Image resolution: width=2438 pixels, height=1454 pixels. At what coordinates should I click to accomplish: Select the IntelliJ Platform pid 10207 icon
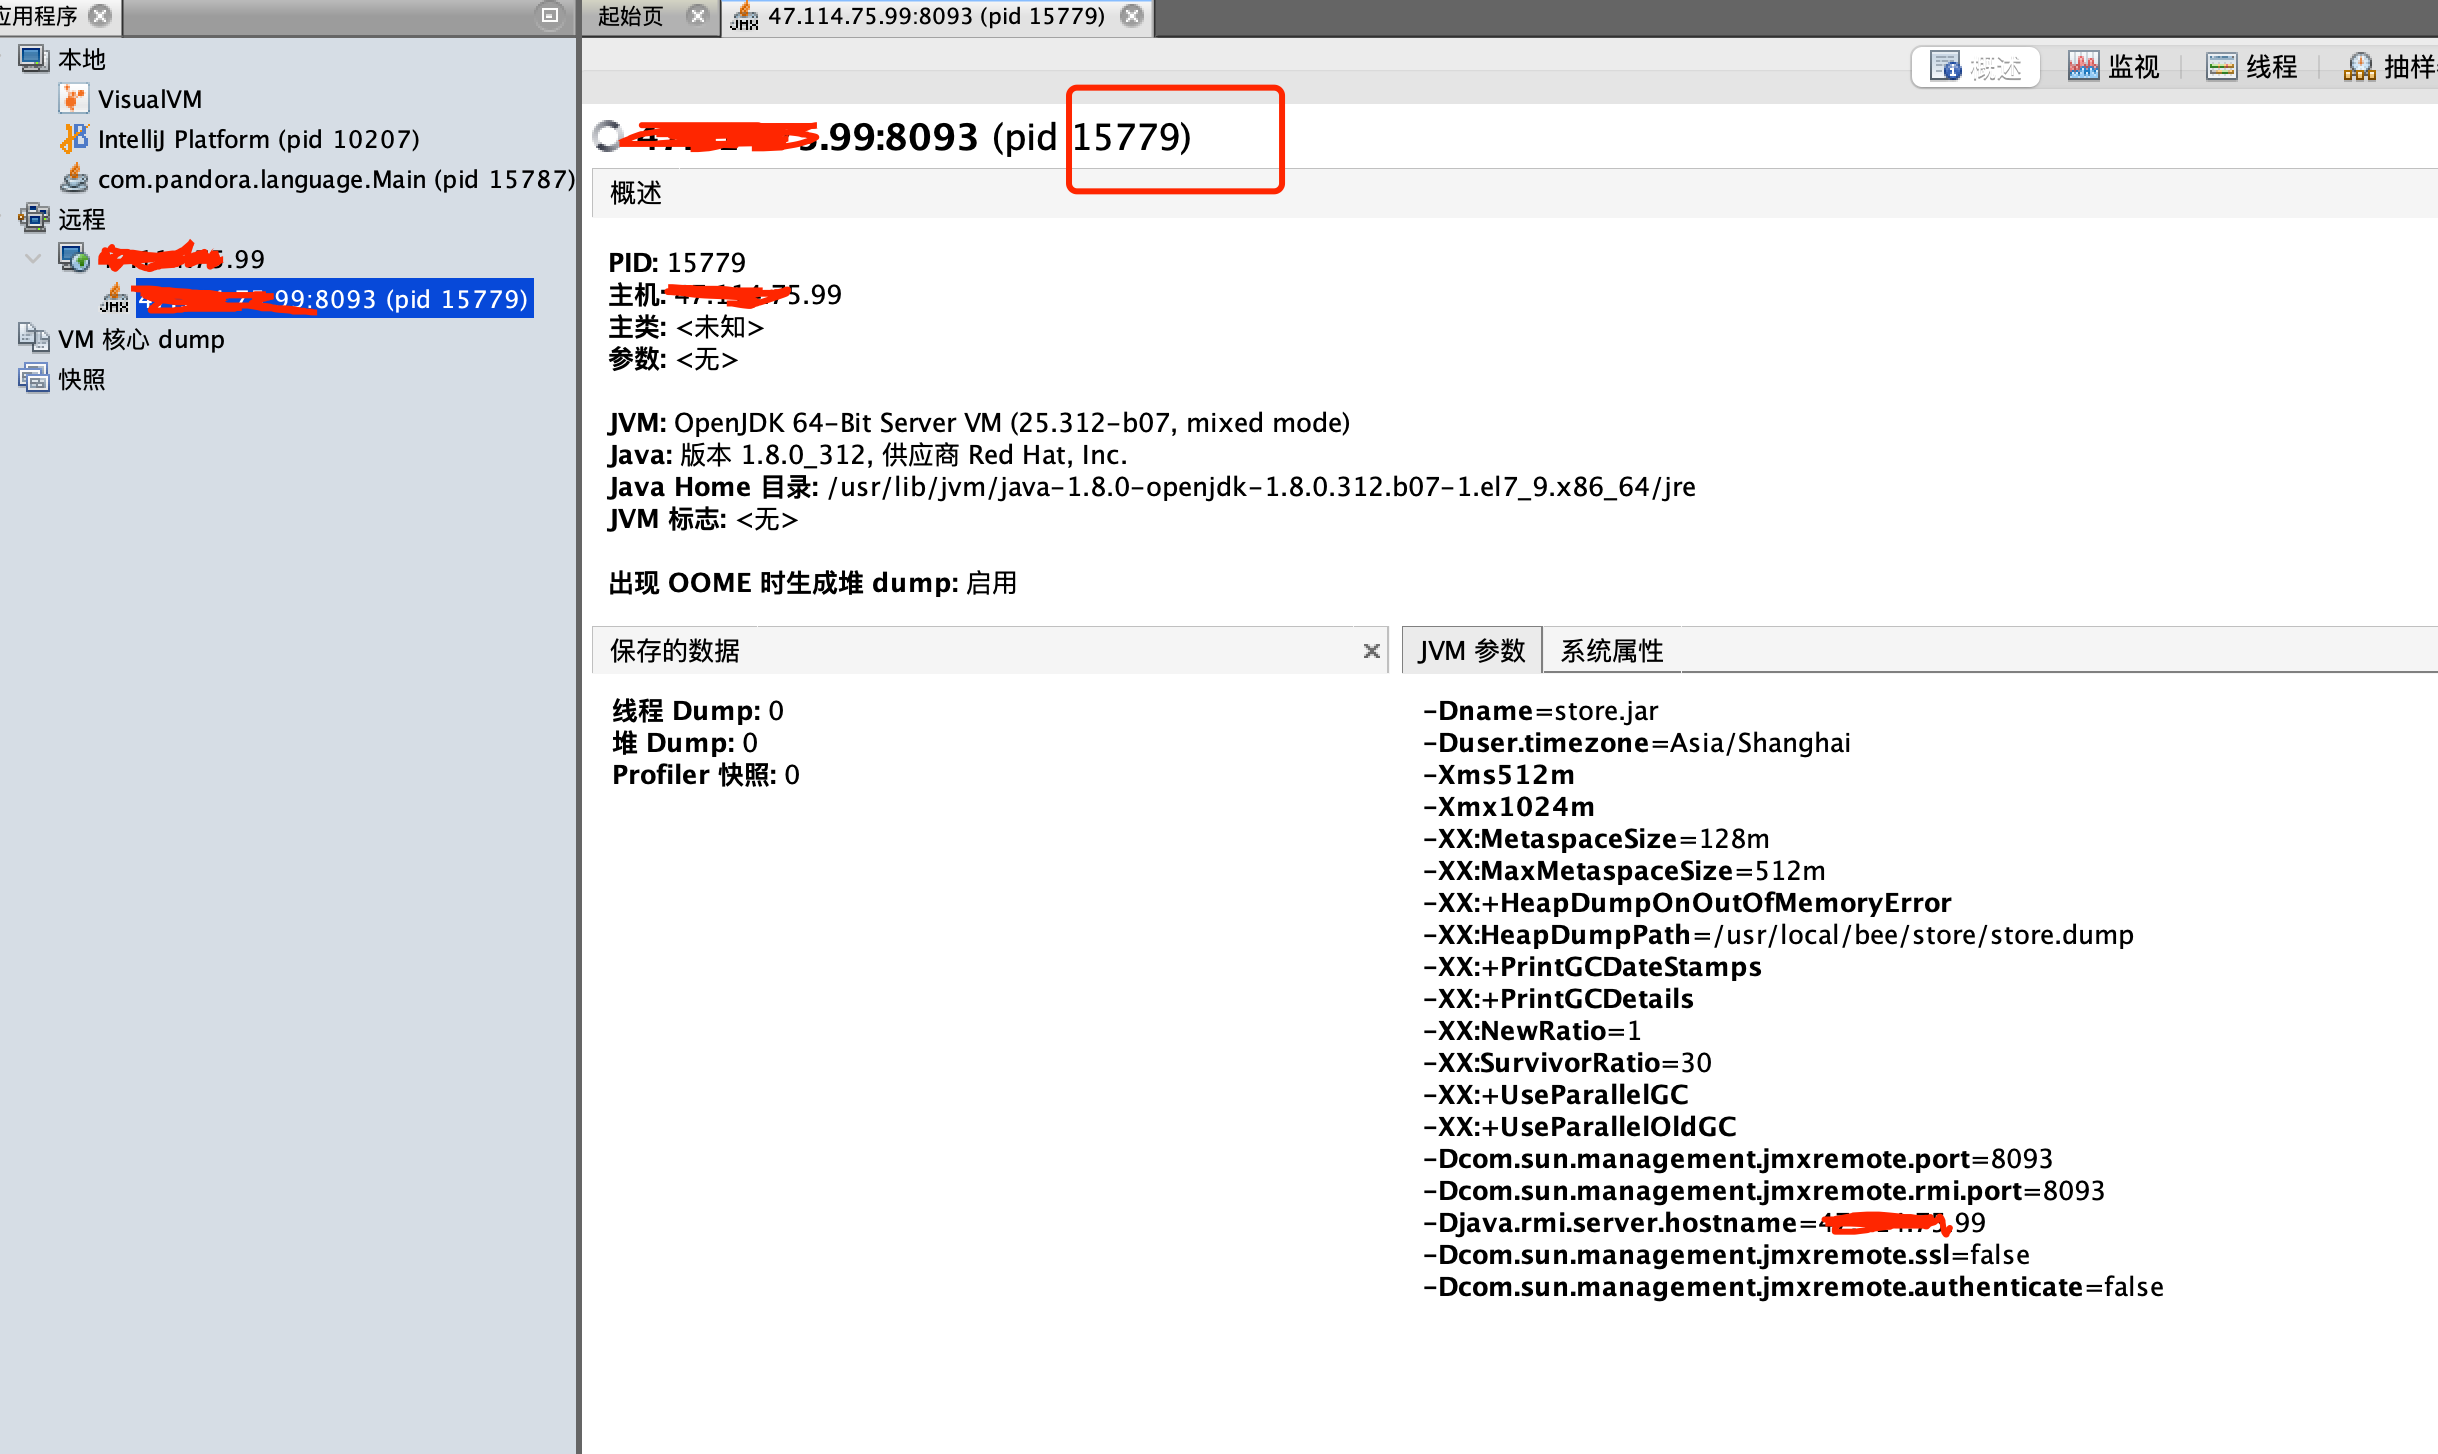73,139
